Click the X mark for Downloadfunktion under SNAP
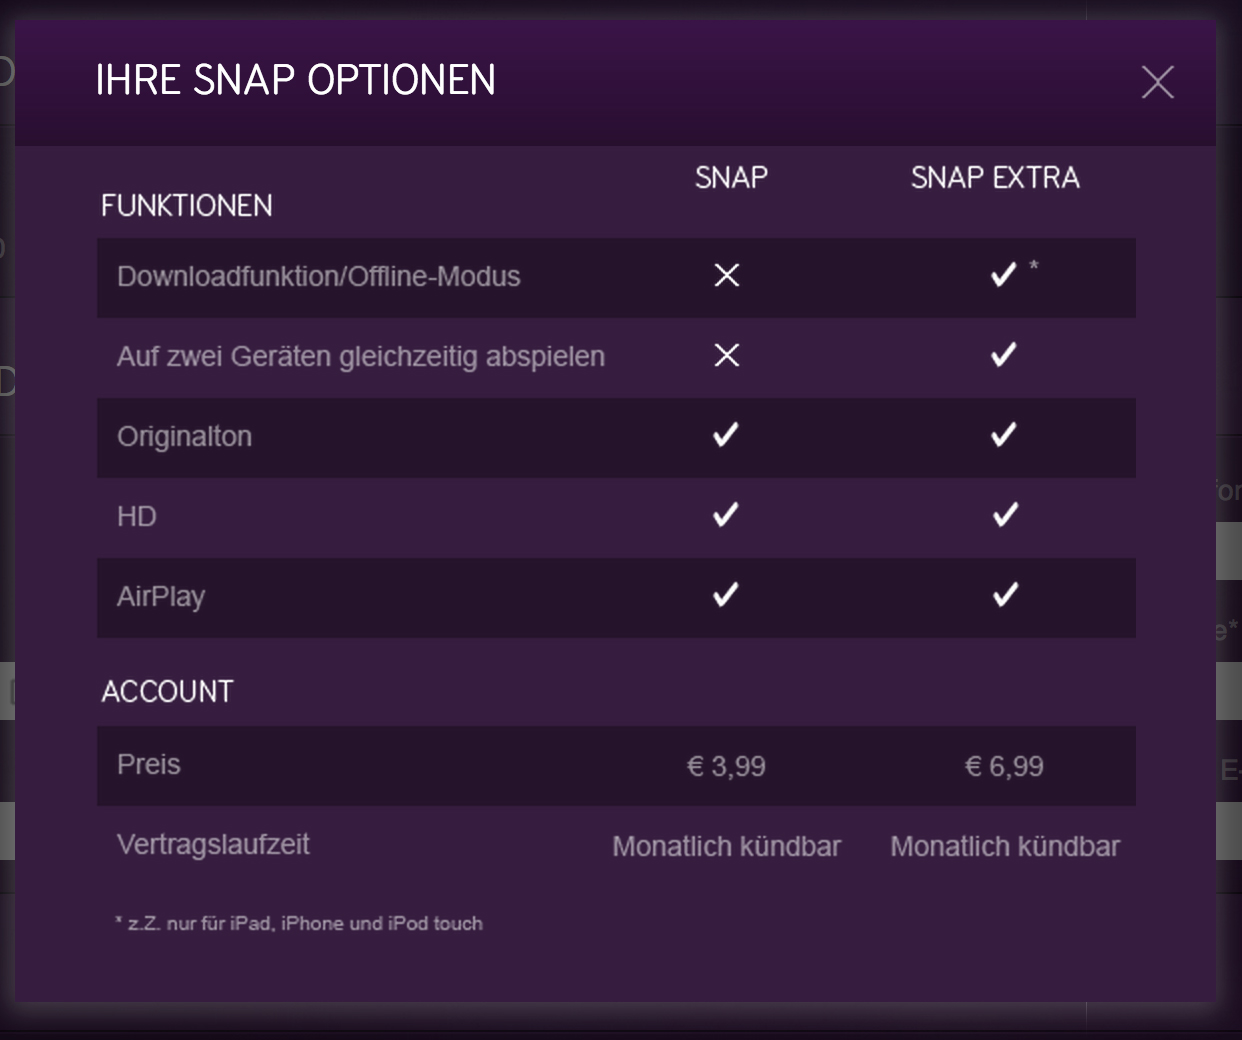The image size is (1242, 1040). (x=727, y=275)
